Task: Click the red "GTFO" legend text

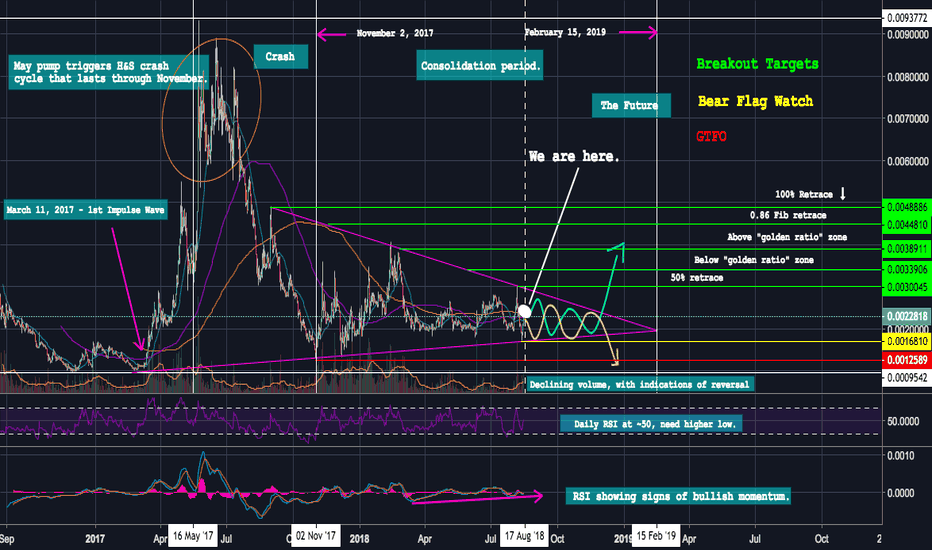Action: [x=711, y=136]
